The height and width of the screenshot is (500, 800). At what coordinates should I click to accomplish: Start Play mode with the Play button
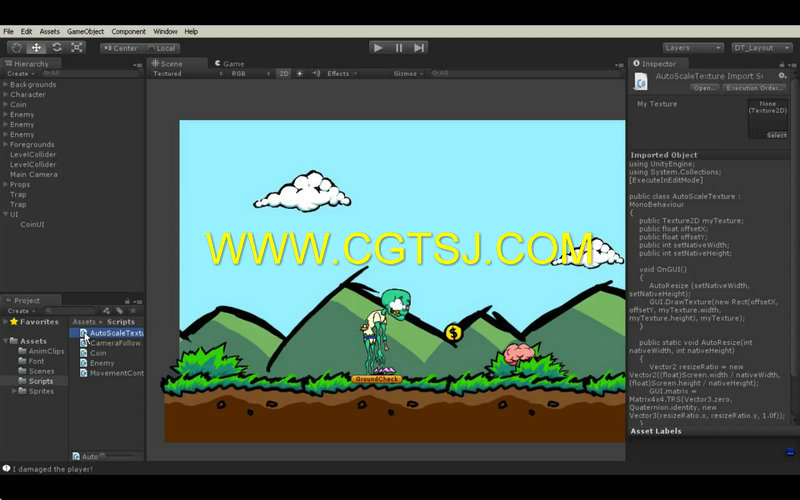click(x=379, y=47)
